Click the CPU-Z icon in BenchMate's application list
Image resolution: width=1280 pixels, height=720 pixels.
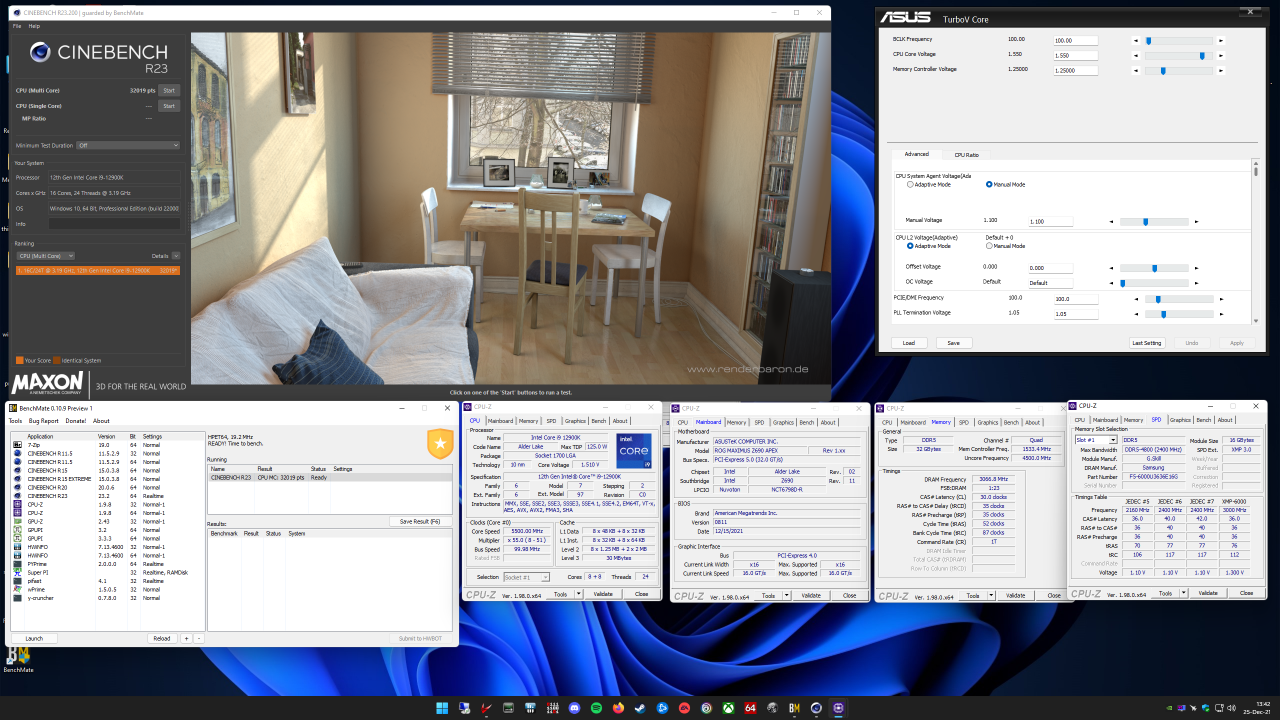tap(18, 504)
